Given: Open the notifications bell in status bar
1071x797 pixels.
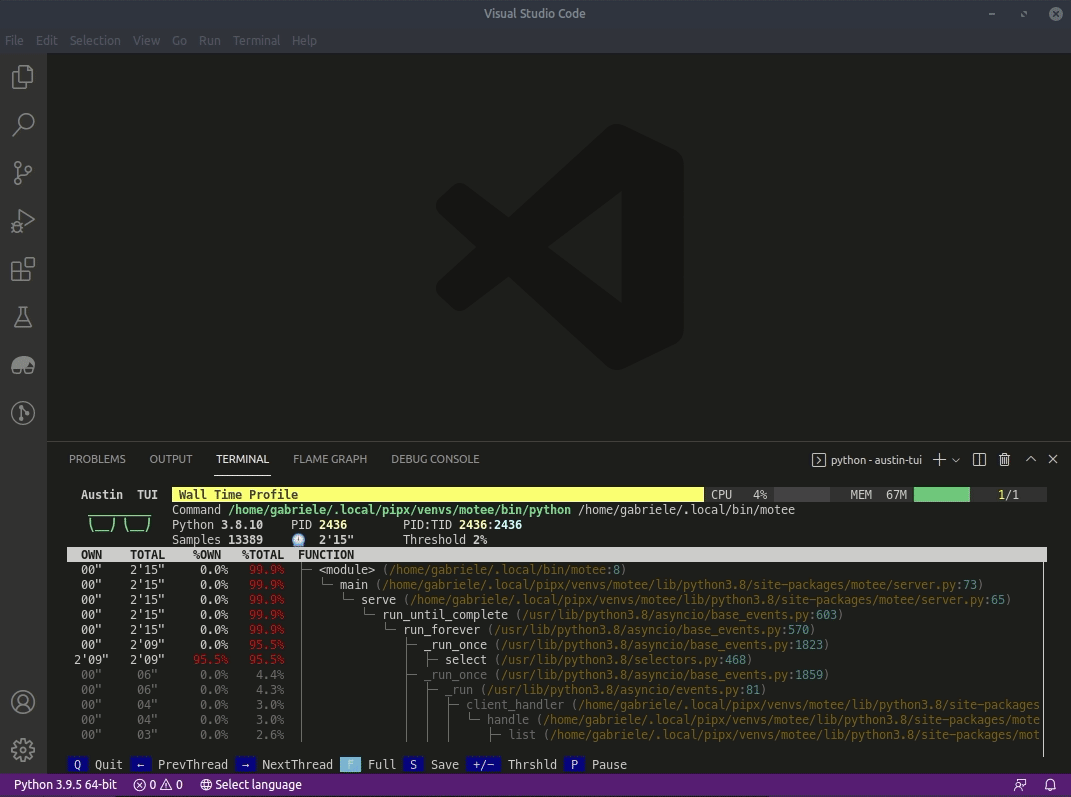Looking at the screenshot, I should pos(1051,785).
